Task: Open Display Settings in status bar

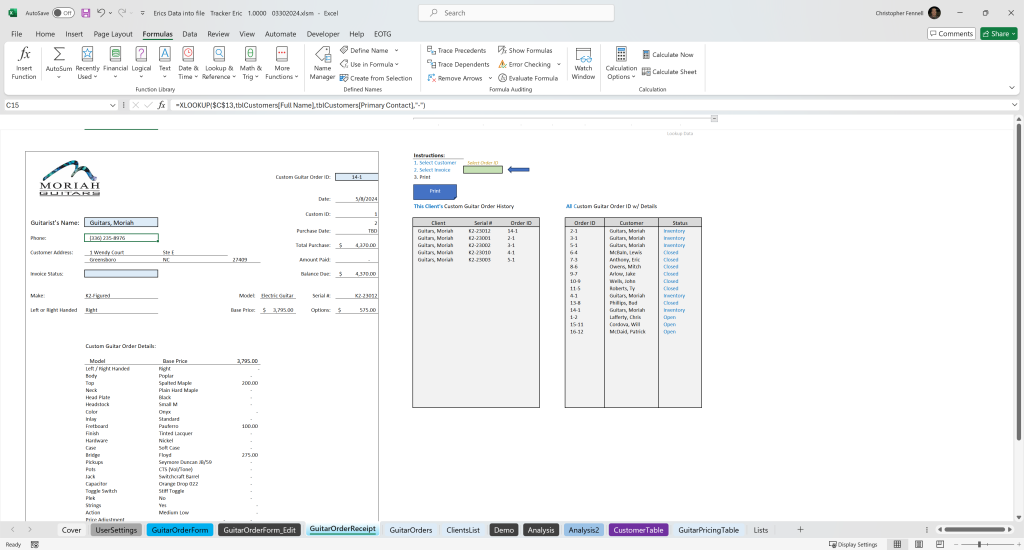Action: click(853, 544)
